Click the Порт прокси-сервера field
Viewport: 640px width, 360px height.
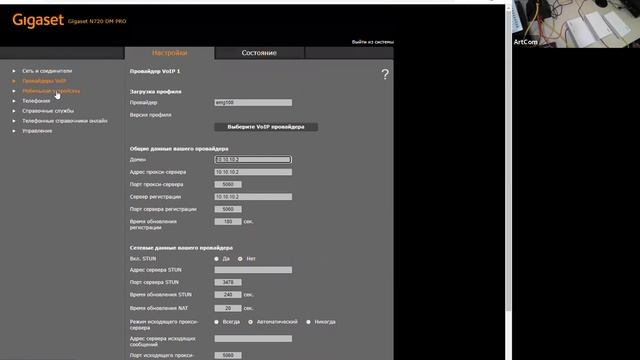coord(228,184)
